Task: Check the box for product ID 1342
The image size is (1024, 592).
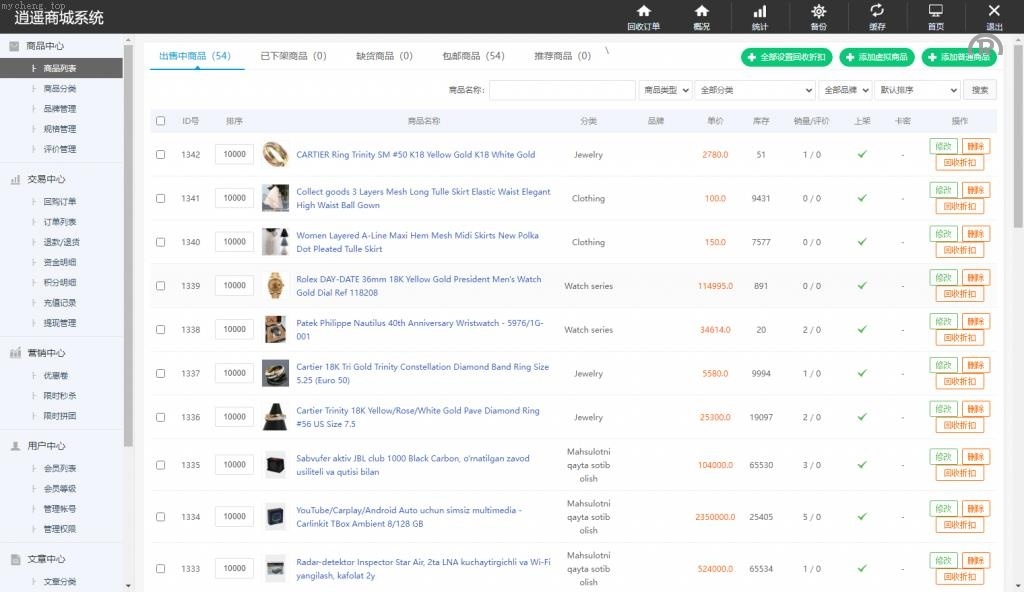Action: coord(161,155)
